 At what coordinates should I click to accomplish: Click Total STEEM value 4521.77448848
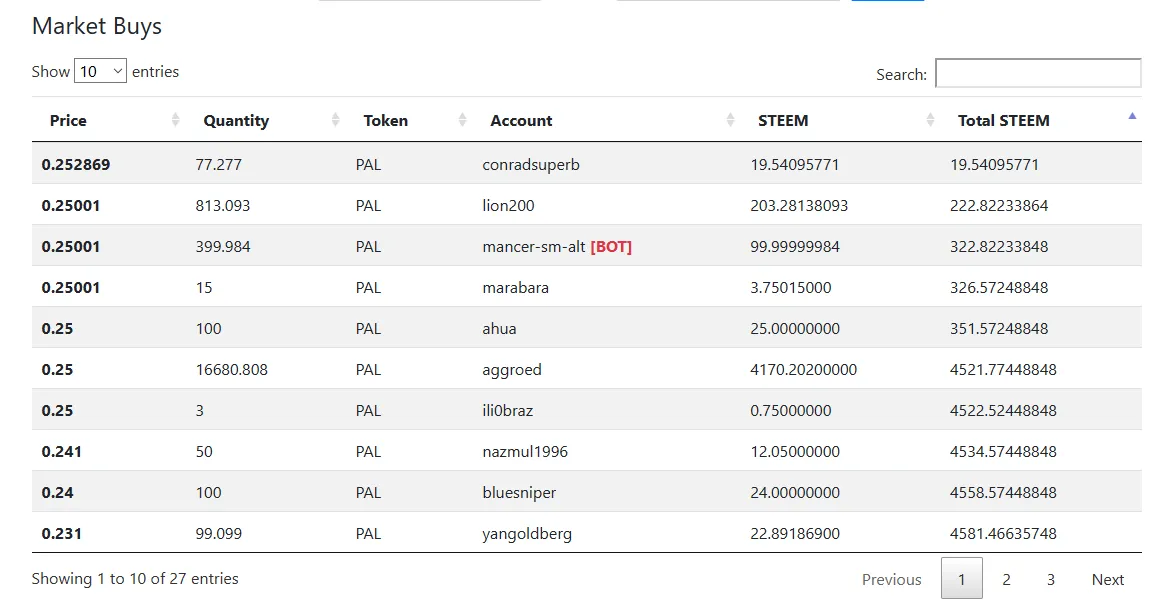pyautogui.click(x=1003, y=370)
